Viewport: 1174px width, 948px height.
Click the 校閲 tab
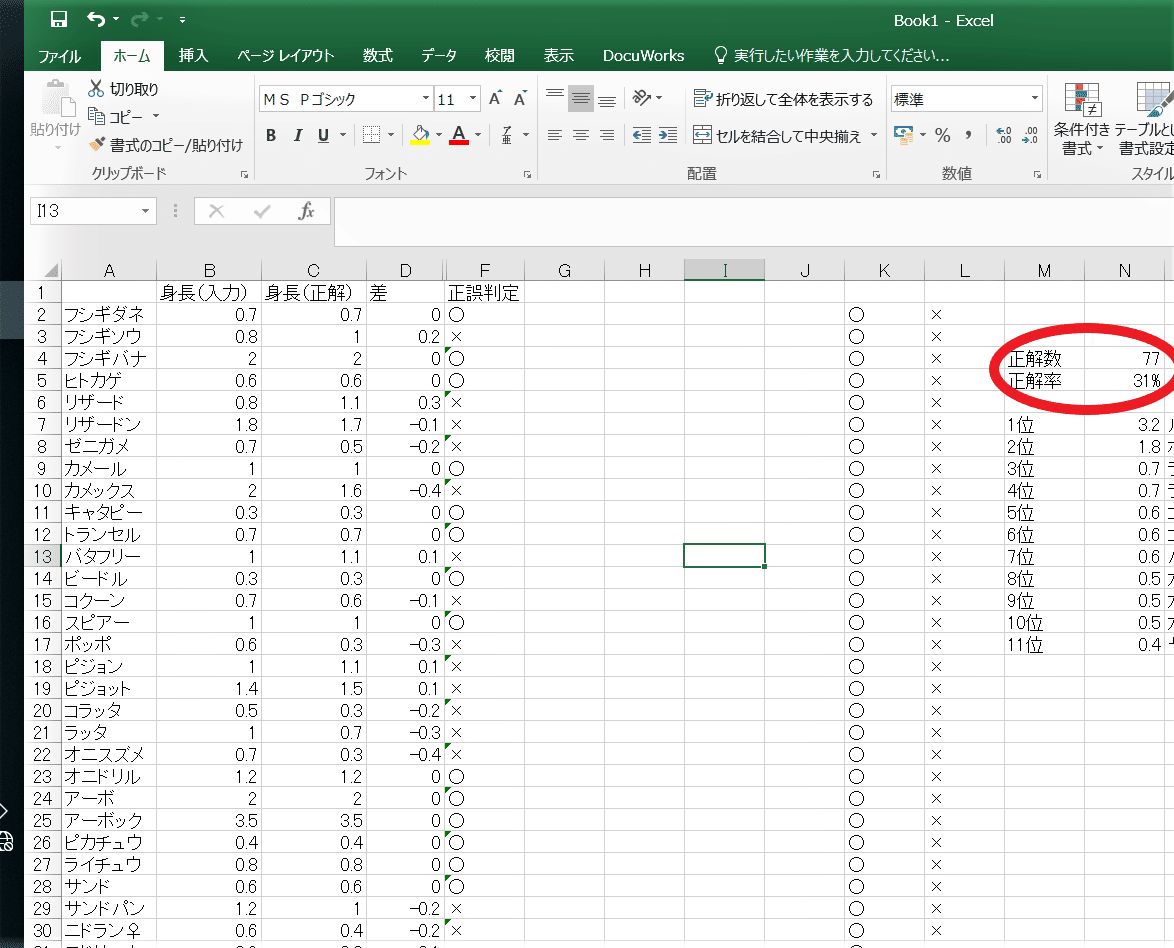click(499, 55)
